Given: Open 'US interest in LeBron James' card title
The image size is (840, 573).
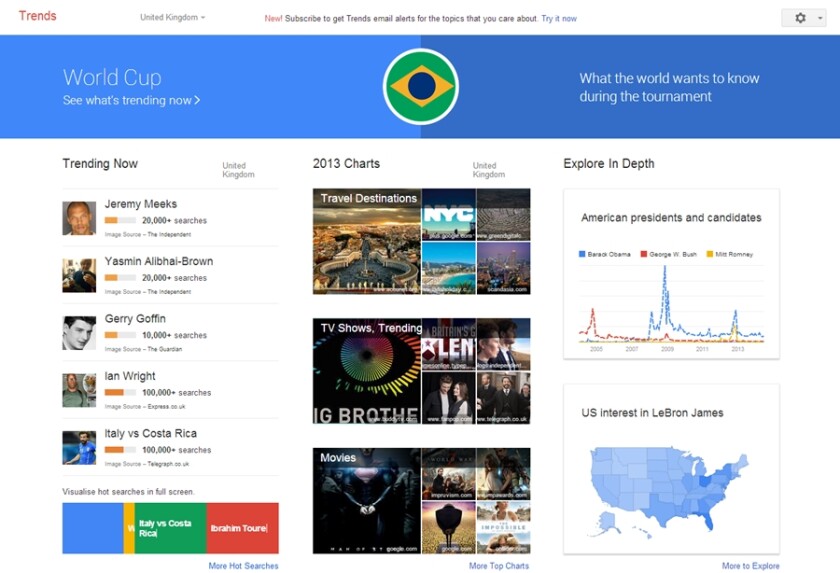Looking at the screenshot, I should (652, 413).
